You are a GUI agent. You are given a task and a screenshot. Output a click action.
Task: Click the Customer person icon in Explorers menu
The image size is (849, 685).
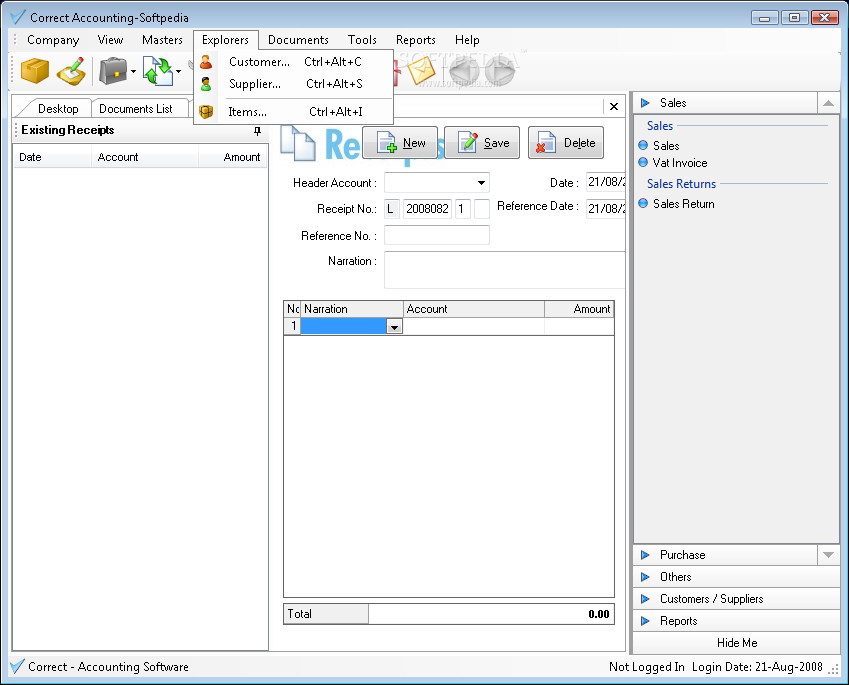tap(206, 62)
